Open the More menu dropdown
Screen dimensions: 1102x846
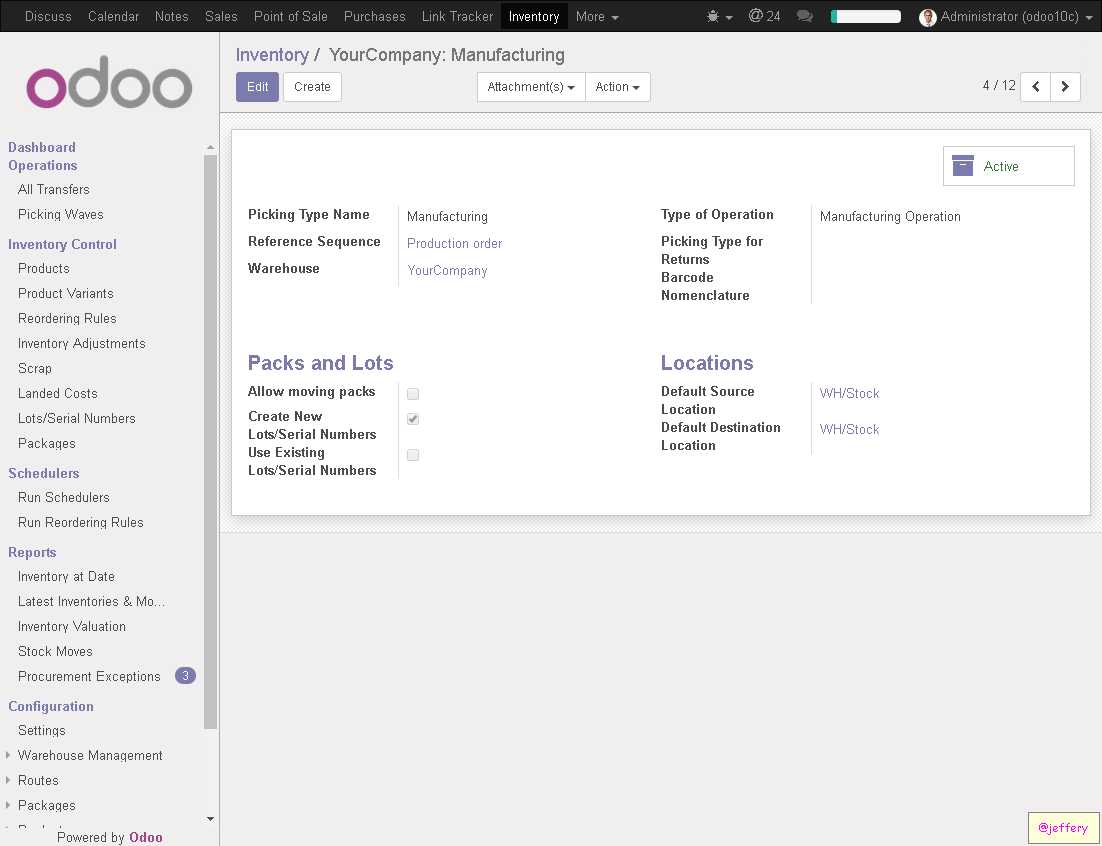pyautogui.click(x=597, y=16)
